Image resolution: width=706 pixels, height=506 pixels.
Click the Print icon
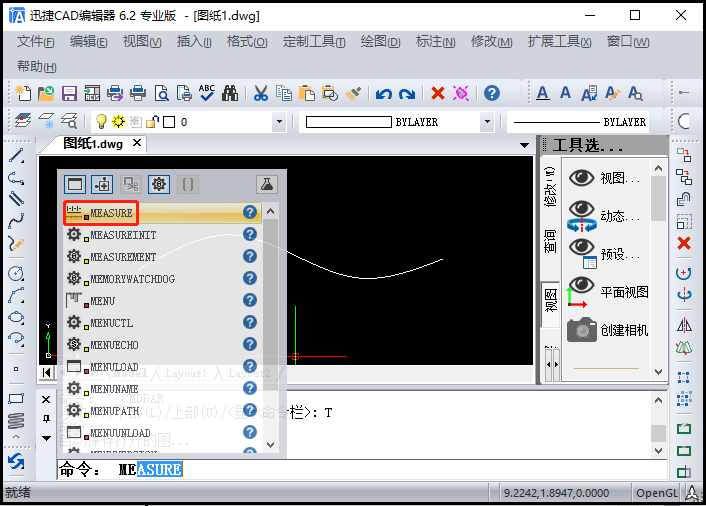(x=138, y=93)
